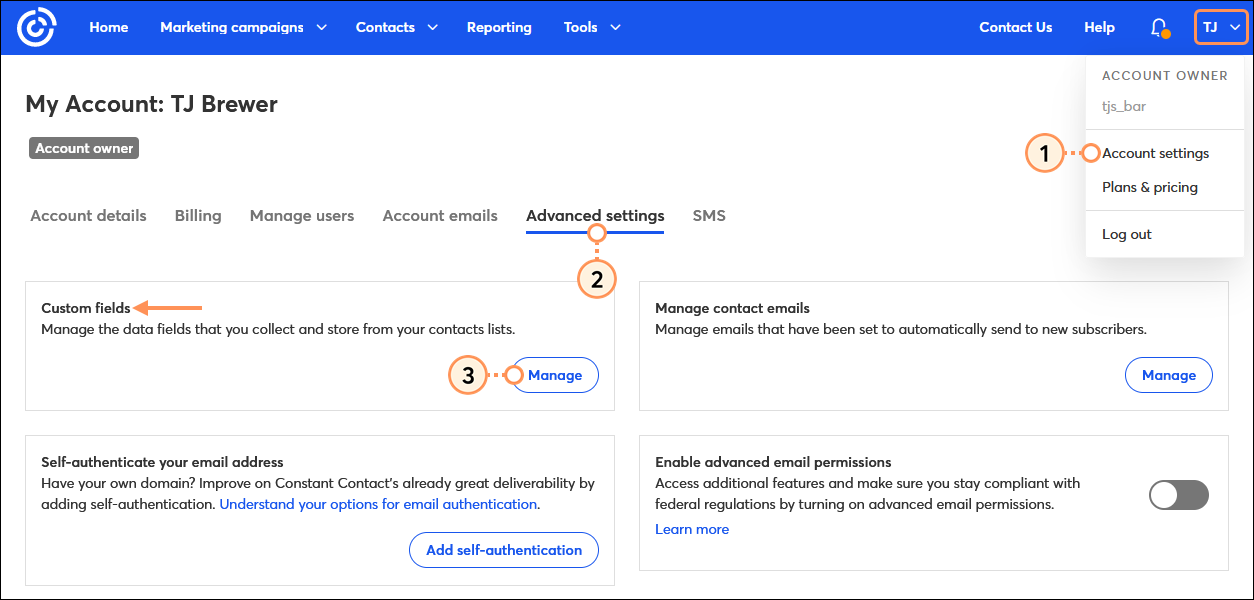Switch to the Account details tab
This screenshot has width=1254, height=600.
88,215
